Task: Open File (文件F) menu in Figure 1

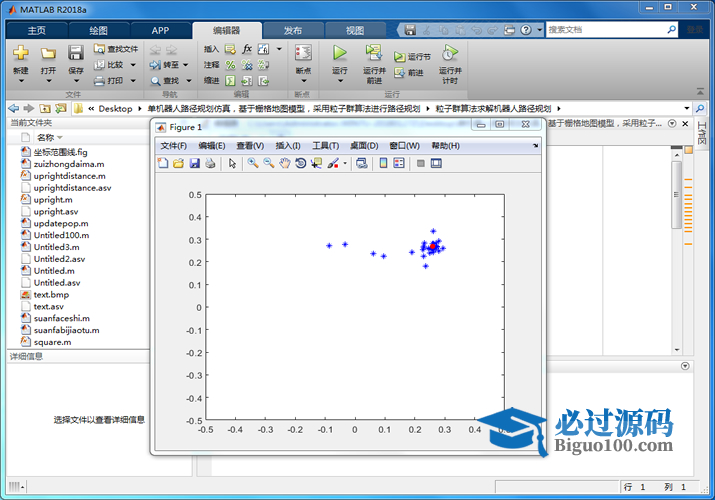Action: pyautogui.click(x=173, y=146)
